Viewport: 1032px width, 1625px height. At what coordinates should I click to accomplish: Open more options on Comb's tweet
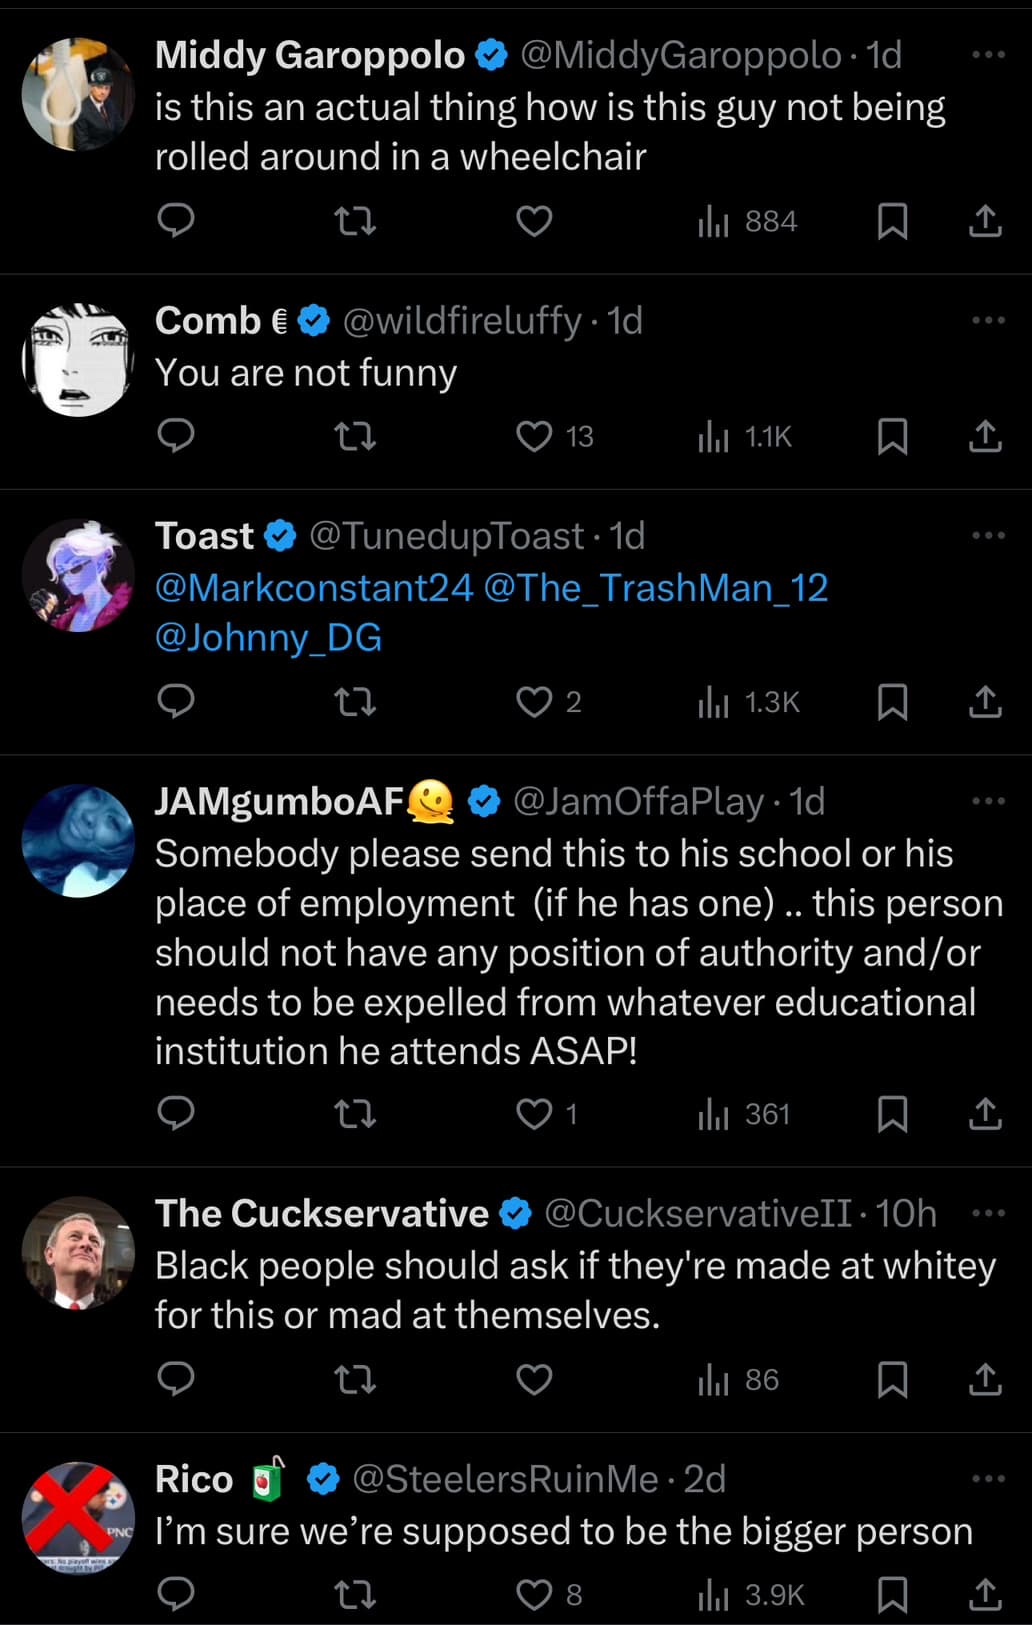(988, 320)
